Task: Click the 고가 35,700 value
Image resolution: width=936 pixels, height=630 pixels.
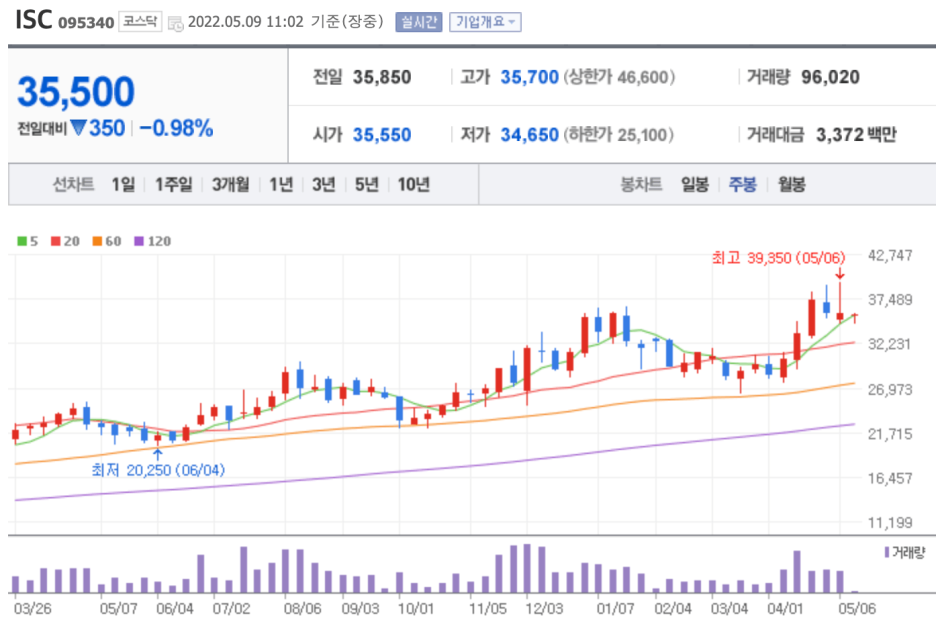Action: 529,77
